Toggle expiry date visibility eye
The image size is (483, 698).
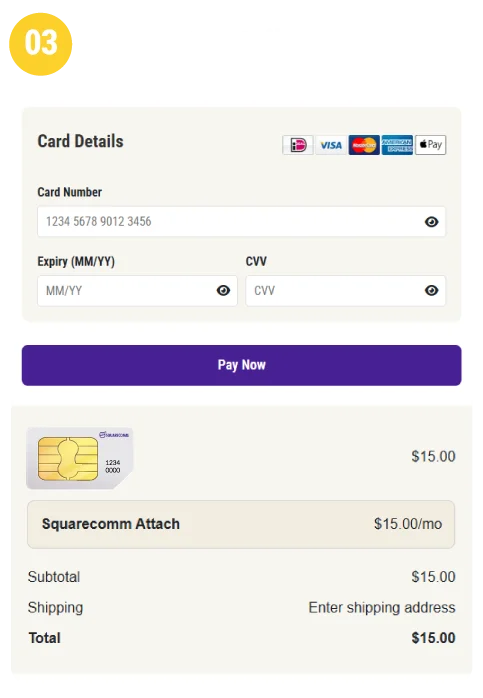[x=223, y=291]
